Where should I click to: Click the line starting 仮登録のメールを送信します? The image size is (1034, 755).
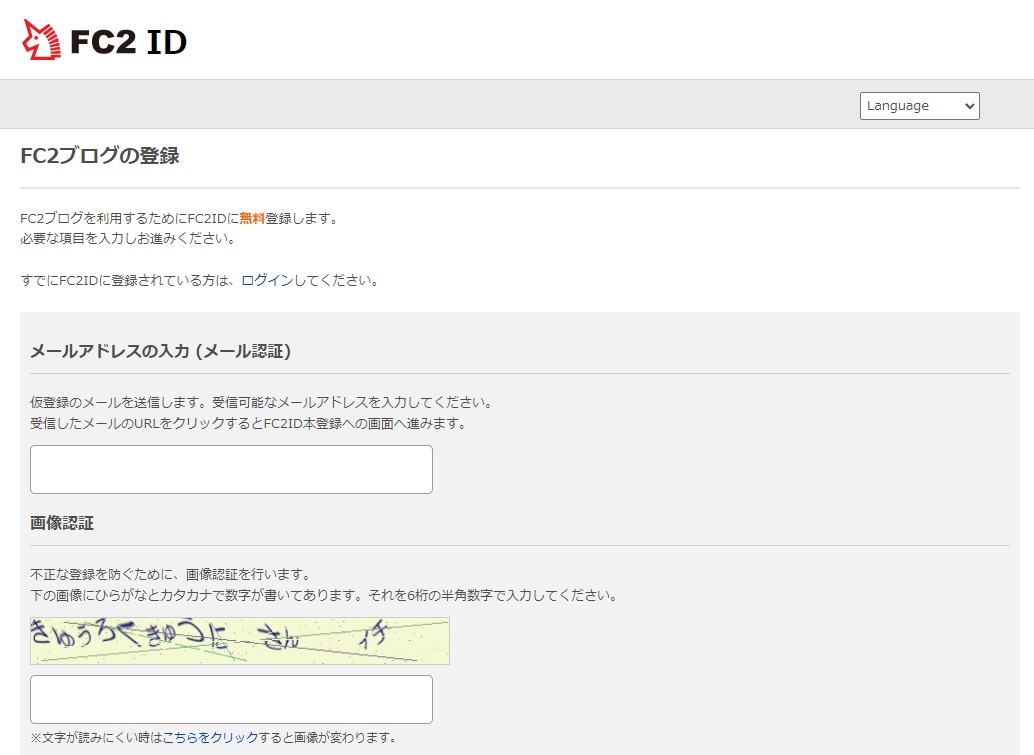(261, 402)
